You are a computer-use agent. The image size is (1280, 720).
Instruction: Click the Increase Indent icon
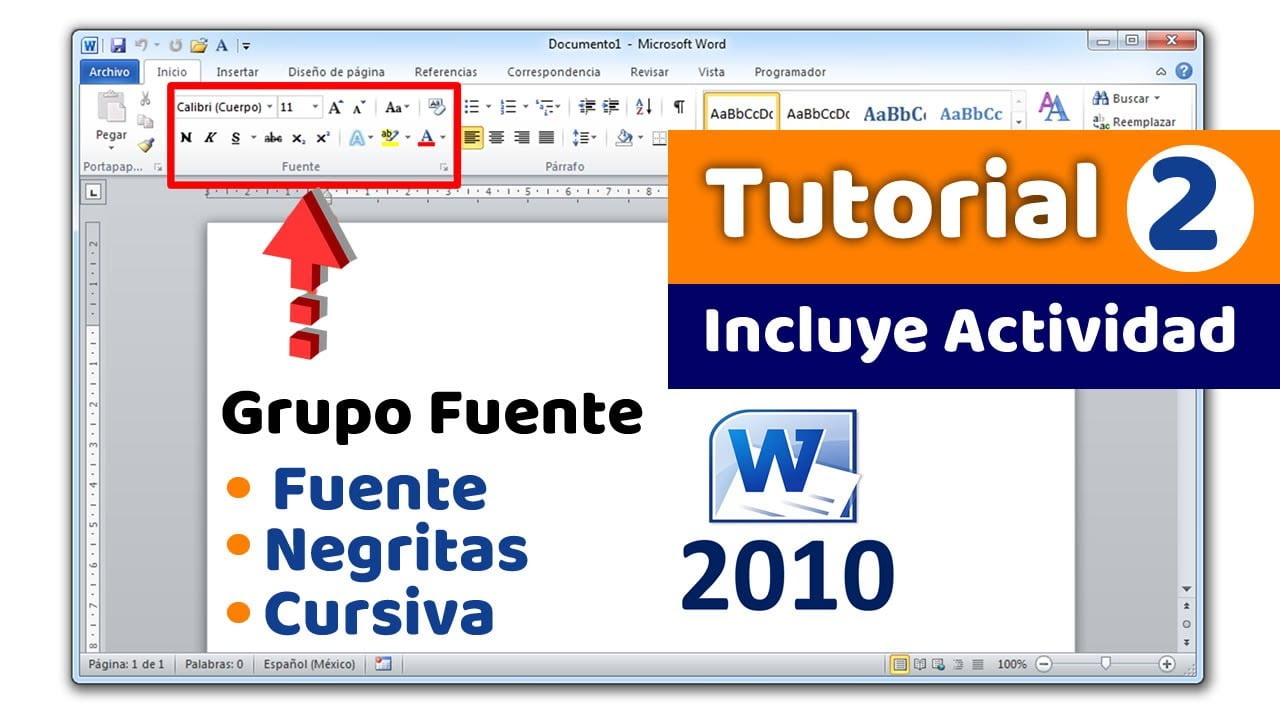611,107
